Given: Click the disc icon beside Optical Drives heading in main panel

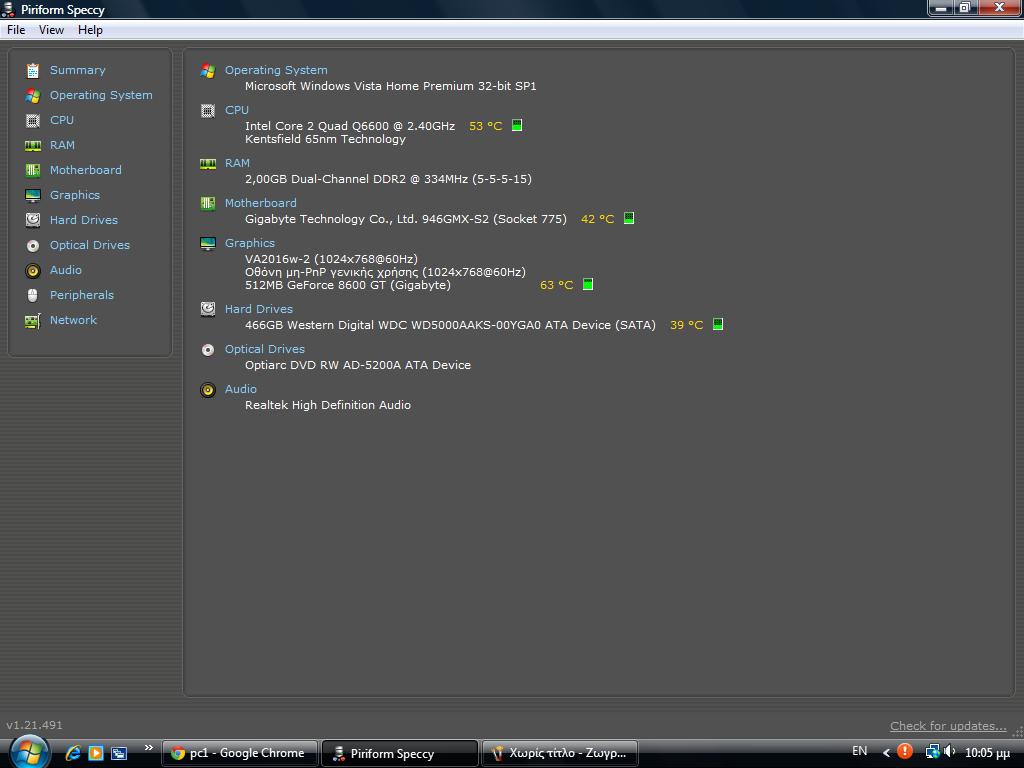Looking at the screenshot, I should tap(208, 350).
